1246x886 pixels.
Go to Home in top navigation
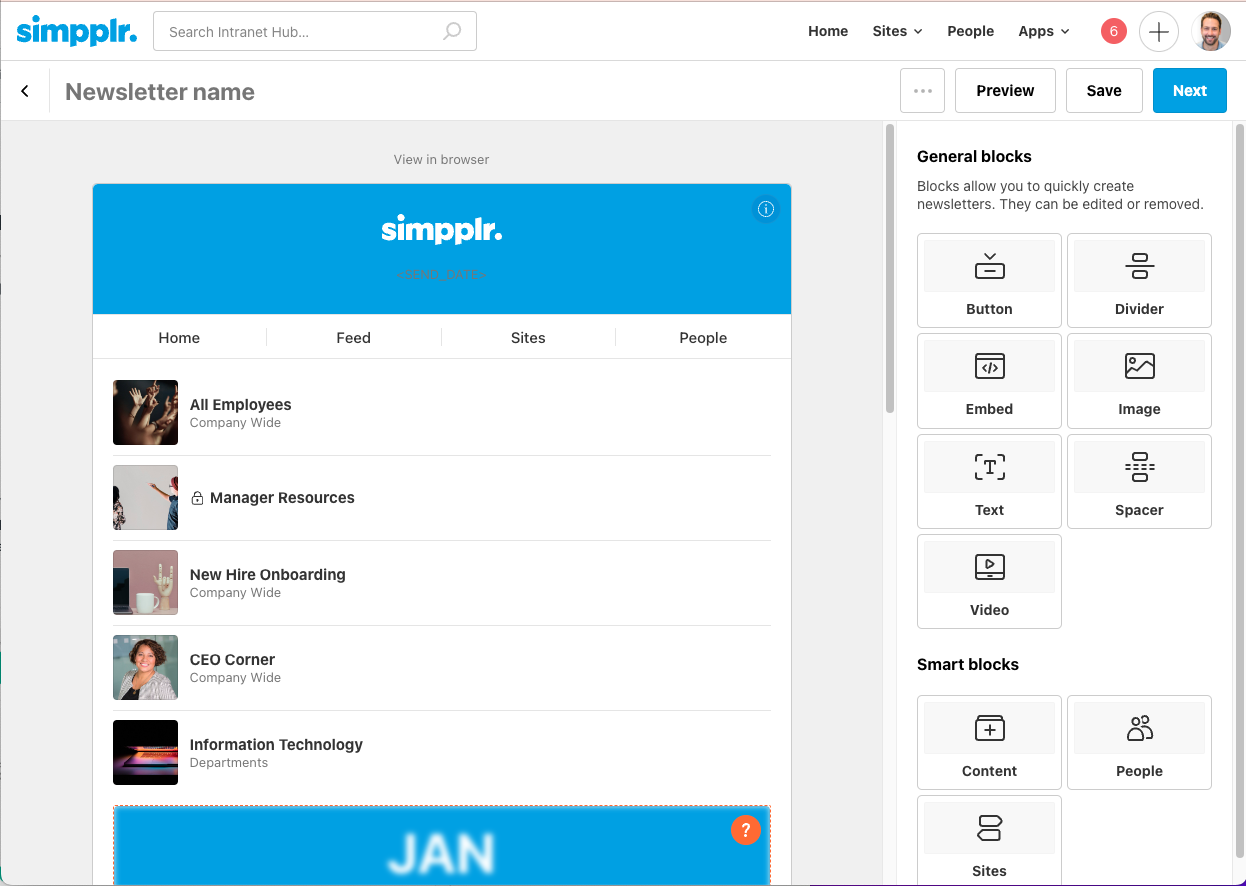pos(828,31)
